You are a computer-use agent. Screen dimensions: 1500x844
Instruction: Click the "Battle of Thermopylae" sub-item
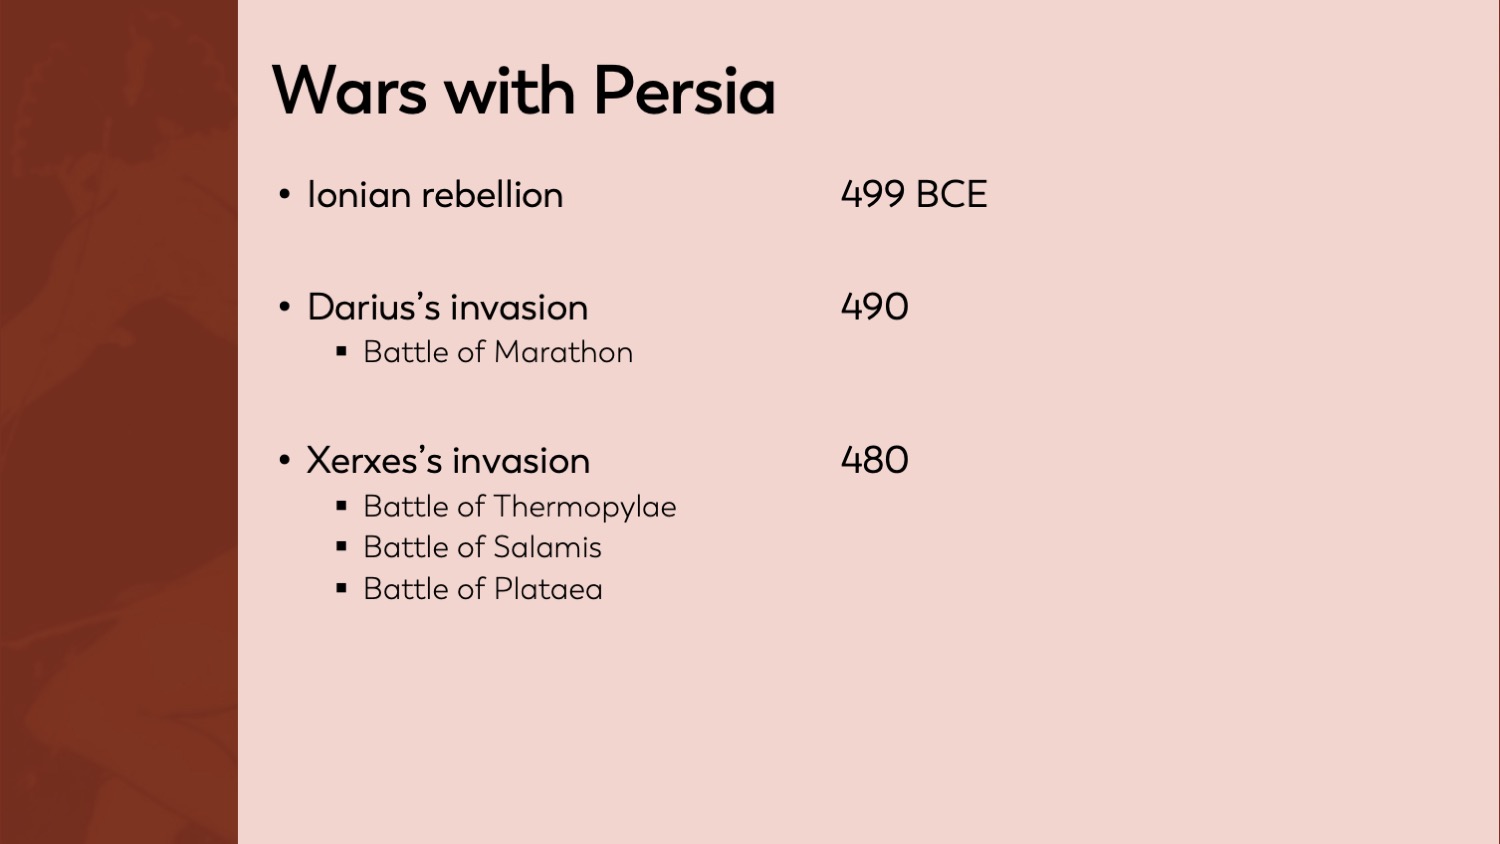pos(519,507)
